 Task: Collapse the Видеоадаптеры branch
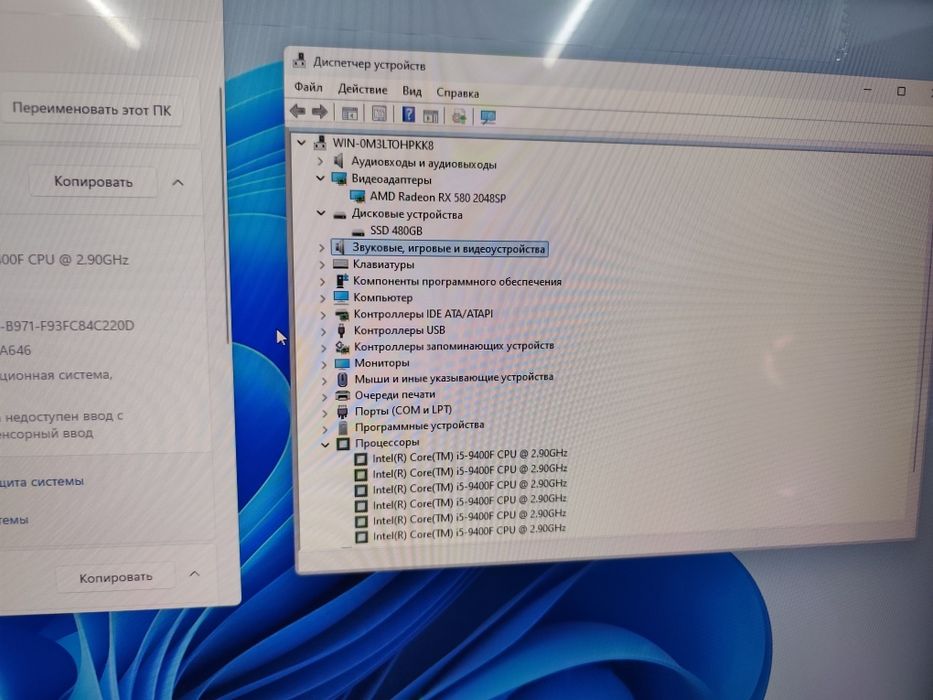click(320, 178)
